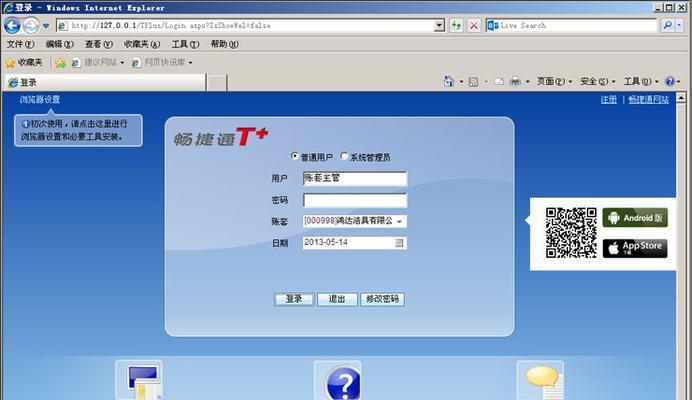Click the browser Forward arrow button

coord(30,26)
